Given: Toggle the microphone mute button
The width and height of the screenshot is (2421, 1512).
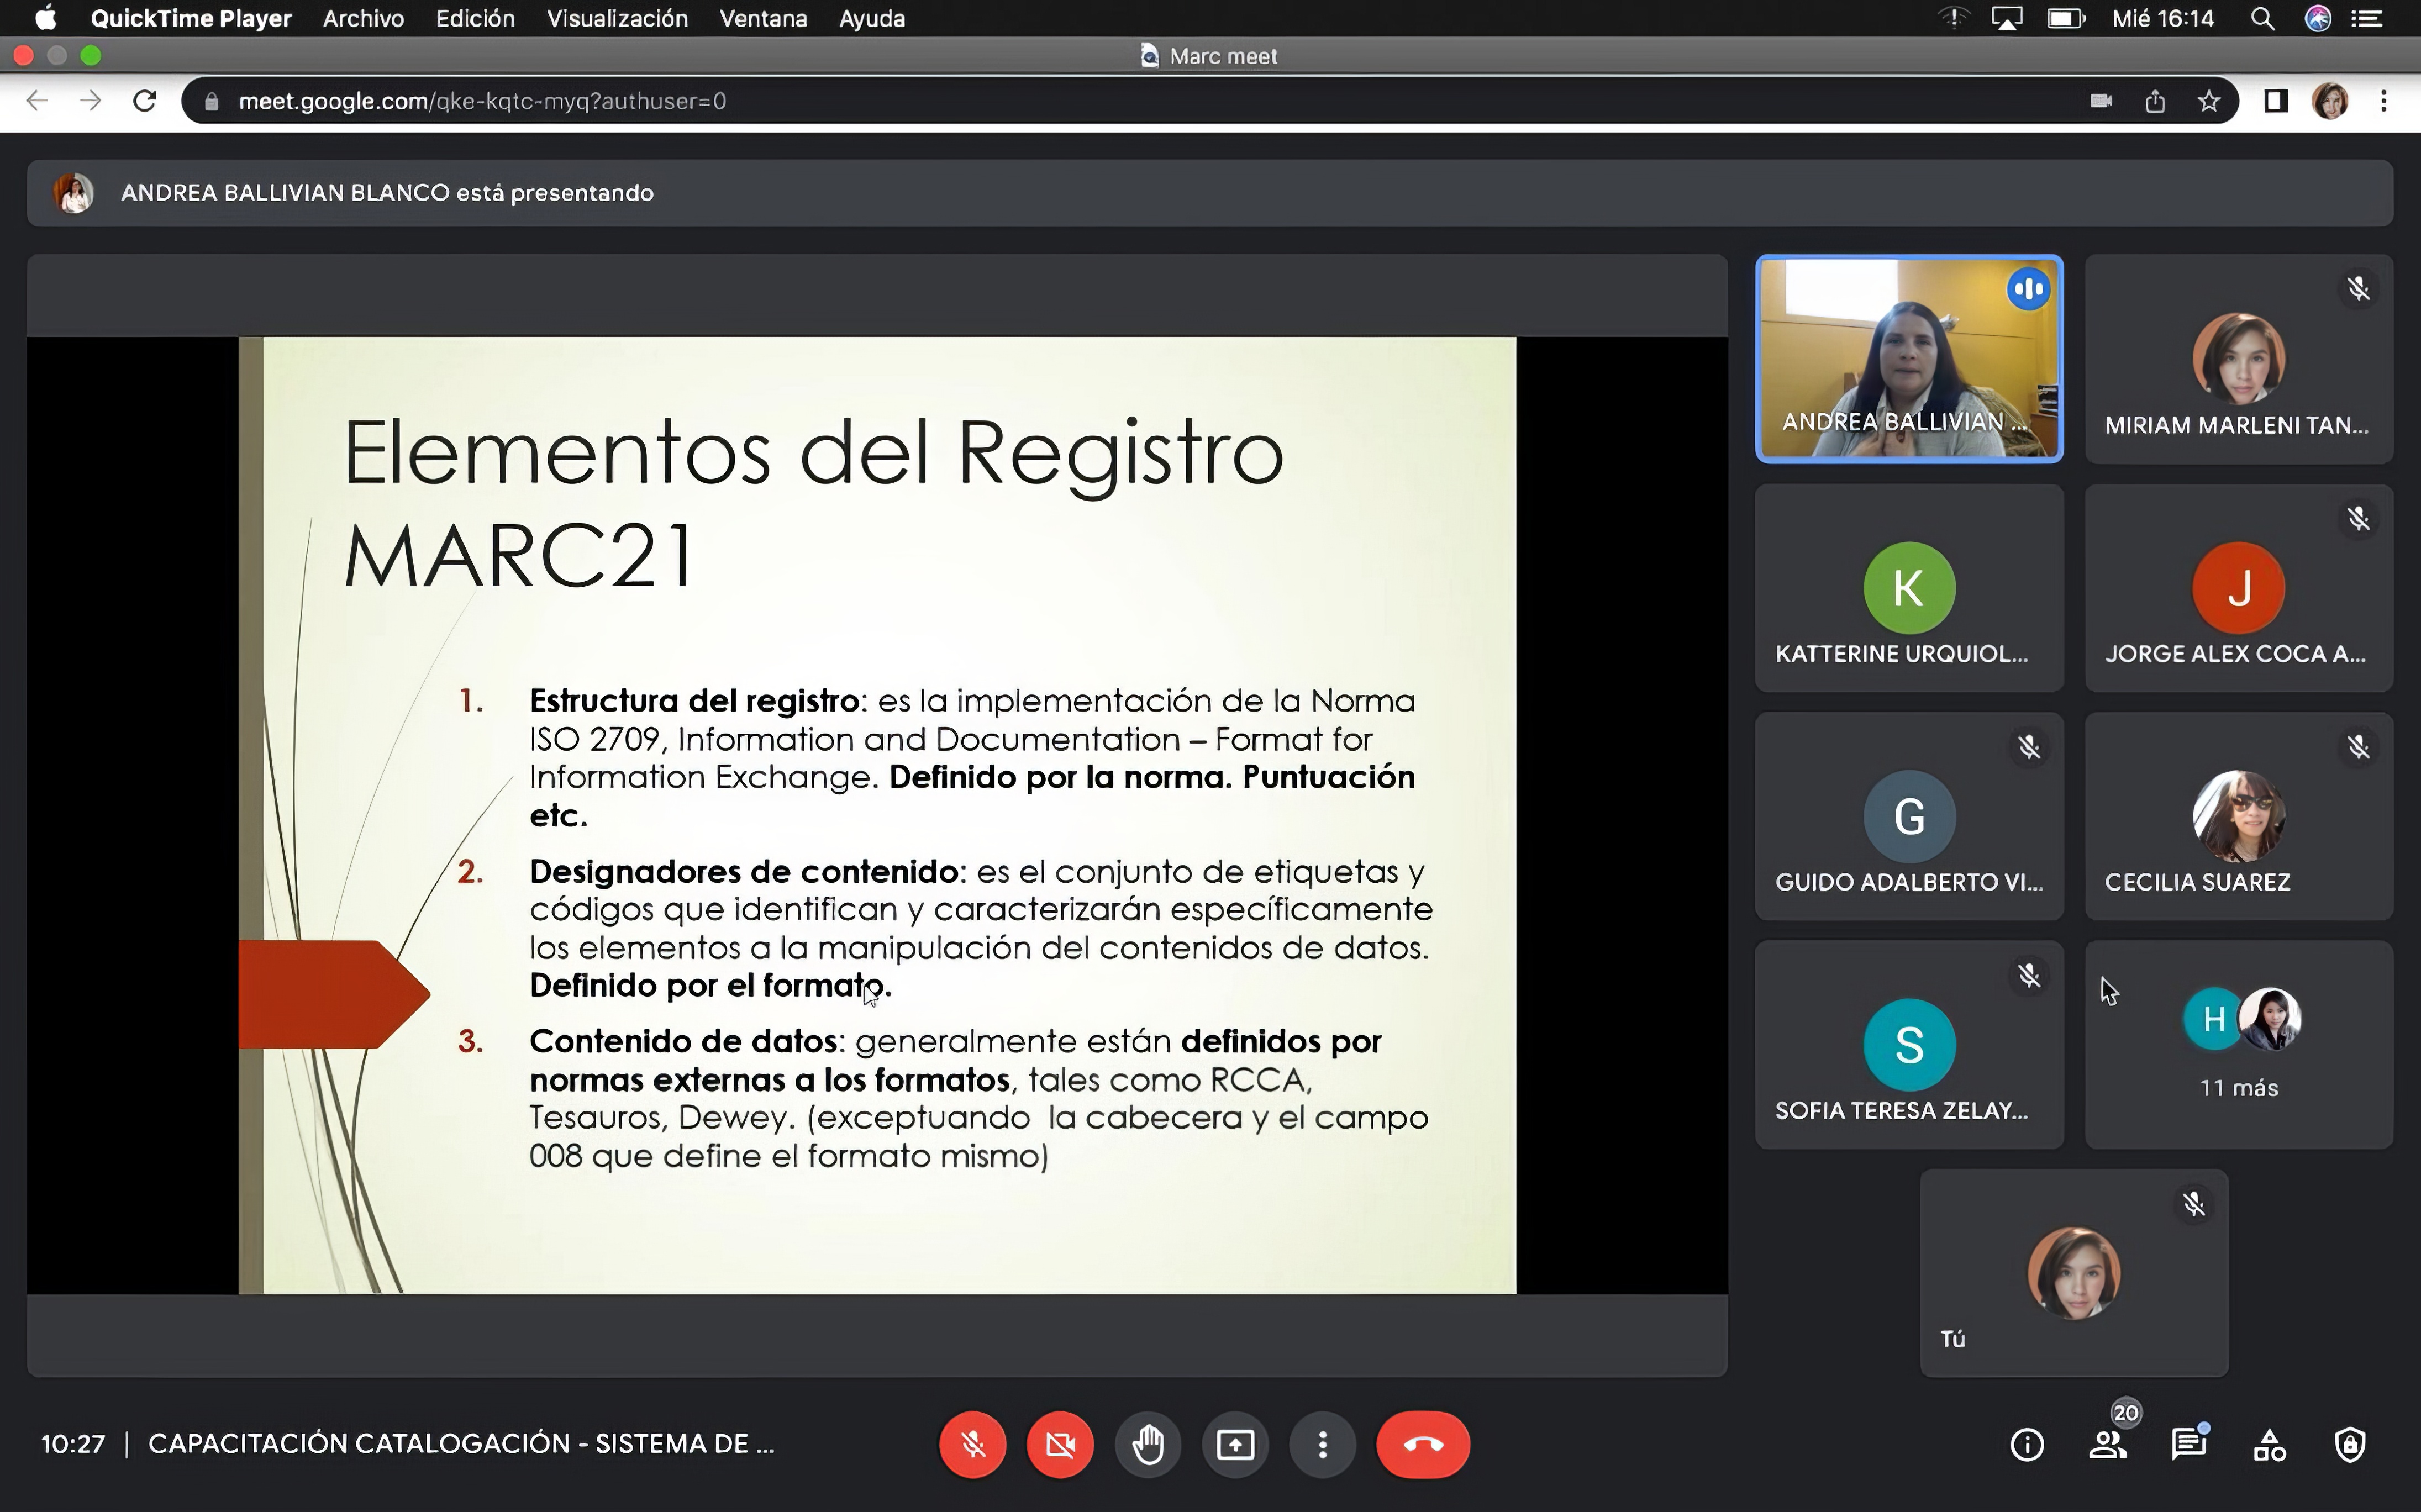Looking at the screenshot, I should 973,1444.
